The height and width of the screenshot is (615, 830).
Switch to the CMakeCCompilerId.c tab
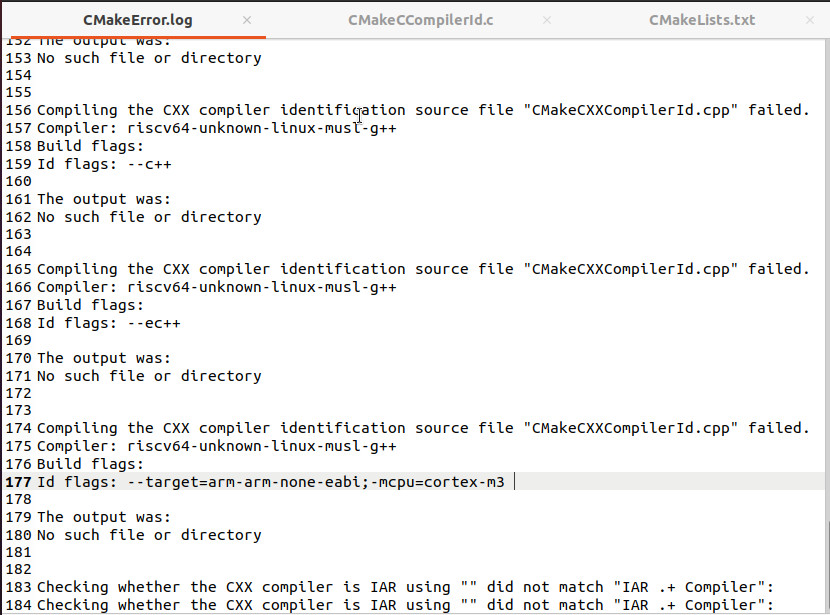pos(420,20)
